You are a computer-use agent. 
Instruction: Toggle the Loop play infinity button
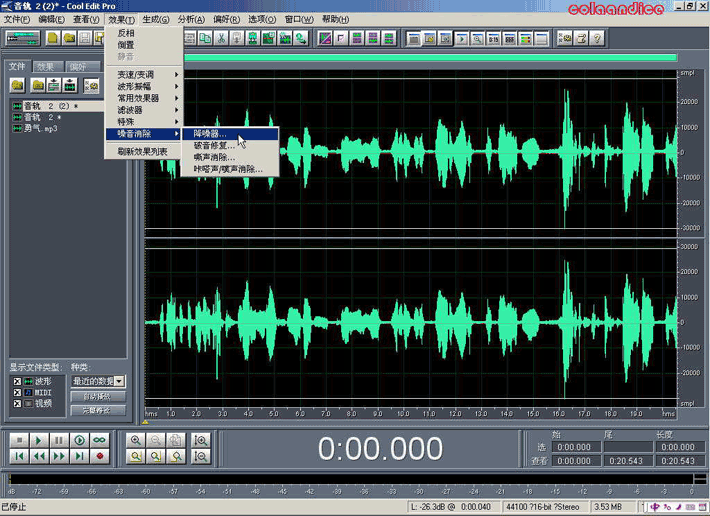click(x=100, y=440)
